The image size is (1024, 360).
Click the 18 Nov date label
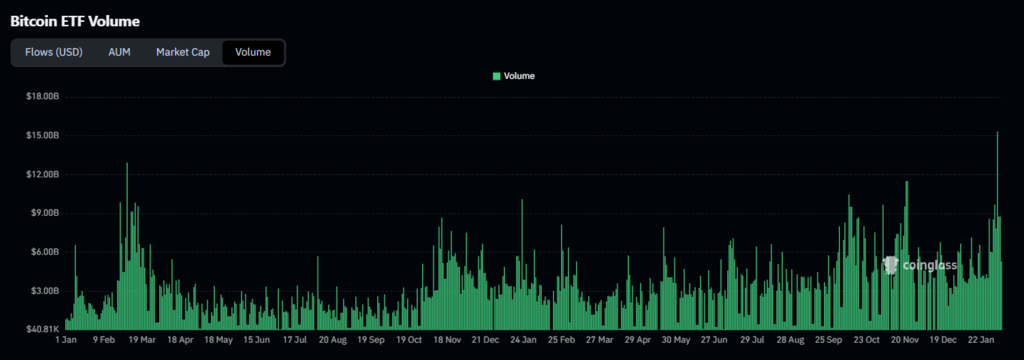click(x=447, y=340)
